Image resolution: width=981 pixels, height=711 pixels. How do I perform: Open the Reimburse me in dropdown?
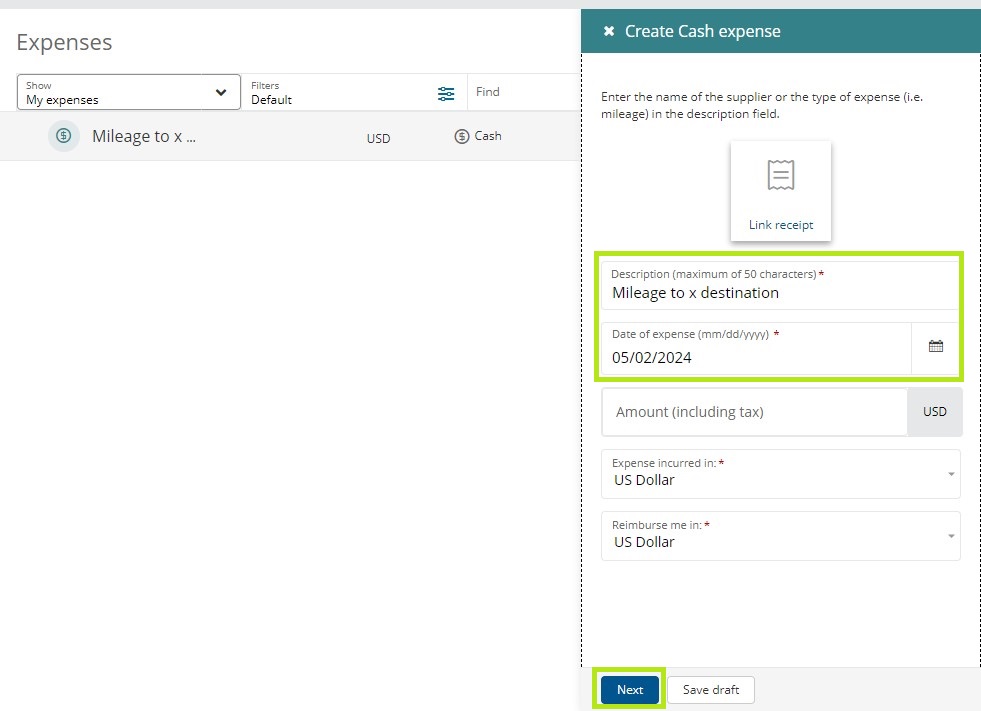pyautogui.click(x=780, y=536)
